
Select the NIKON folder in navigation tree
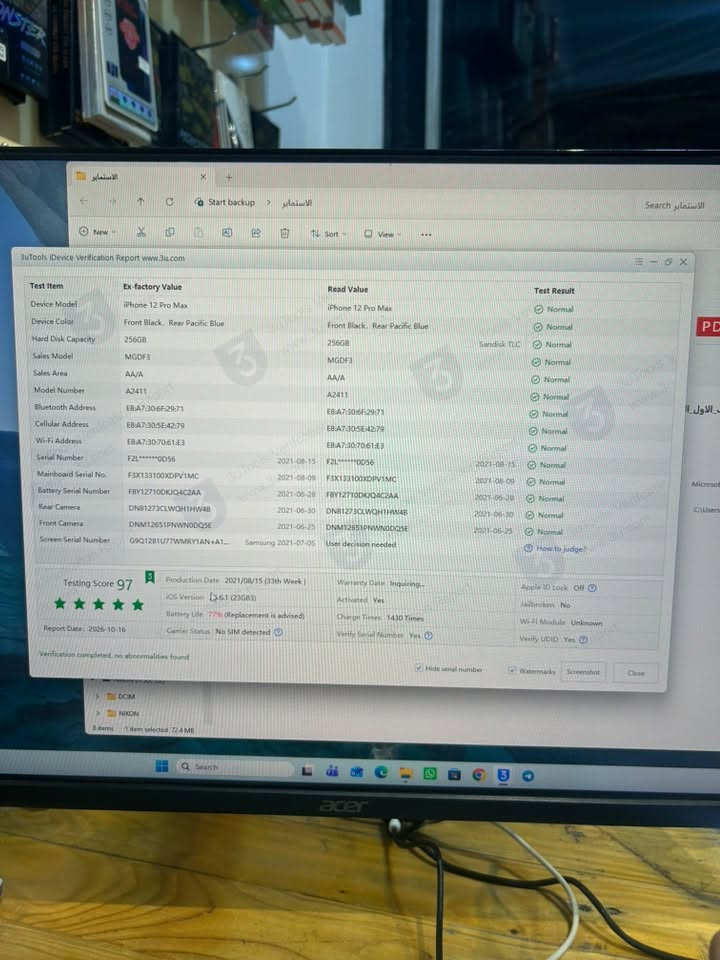pyautogui.click(x=129, y=713)
